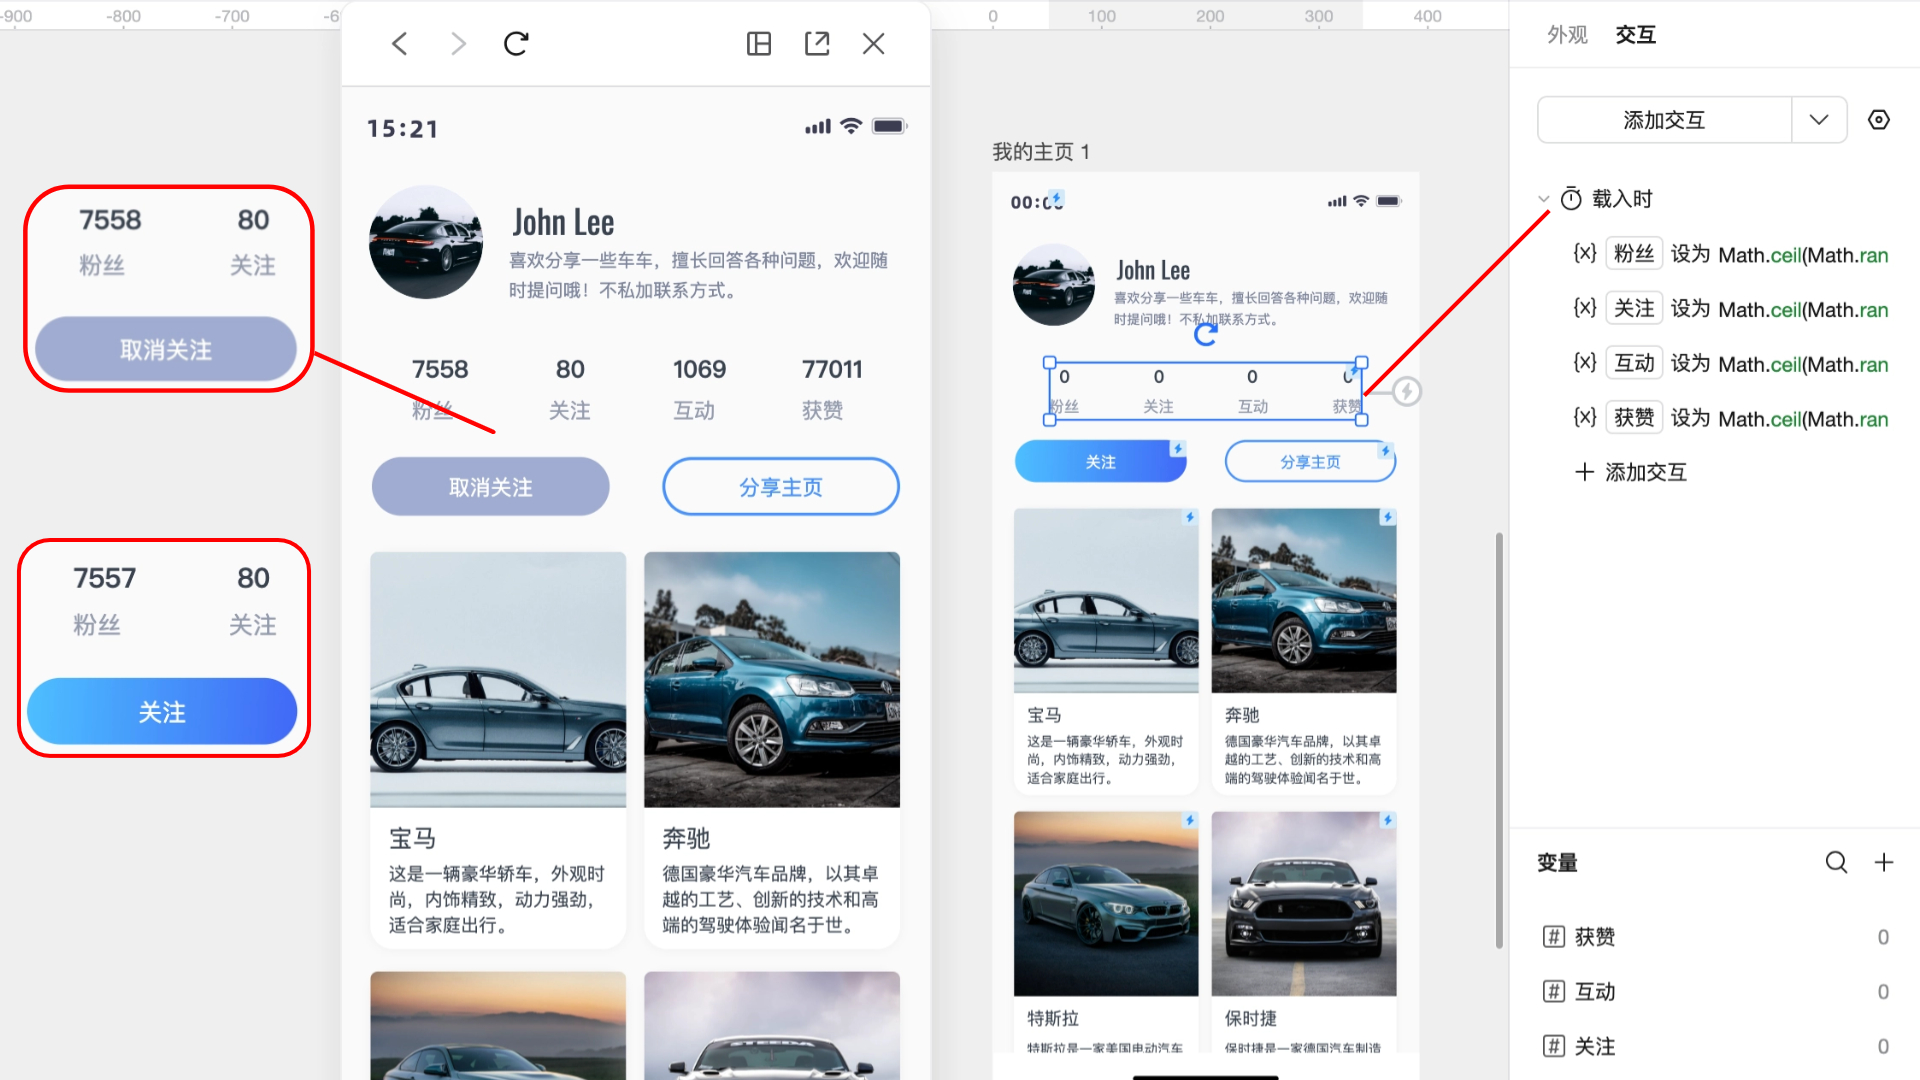Reload the preview window
The image size is (1920, 1080).
click(516, 44)
